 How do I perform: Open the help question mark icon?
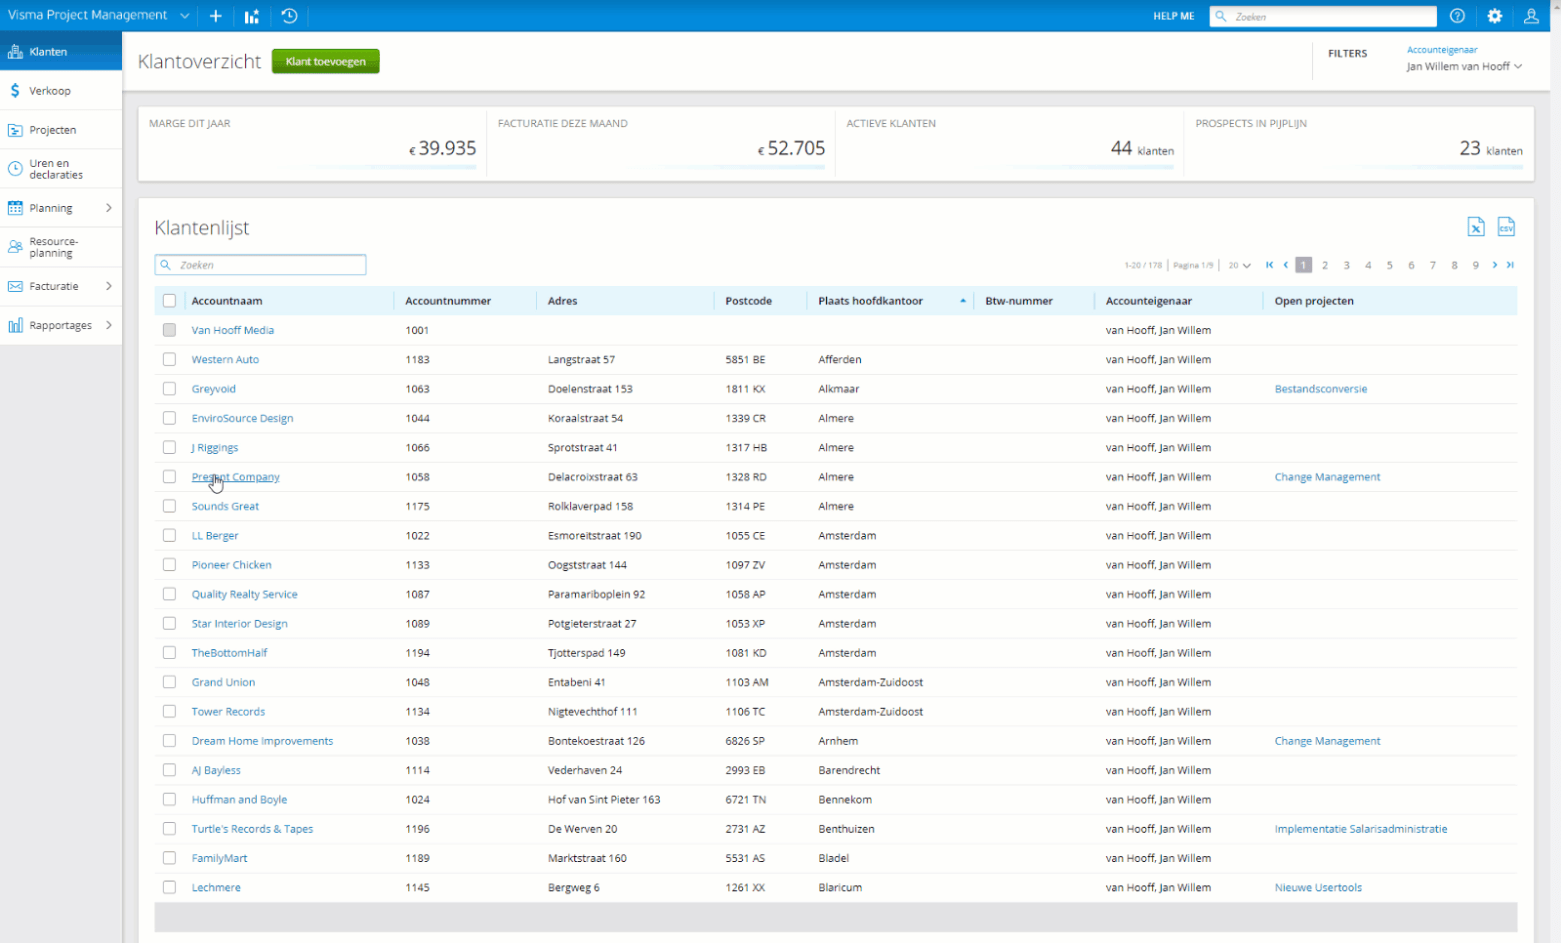[x=1457, y=15]
